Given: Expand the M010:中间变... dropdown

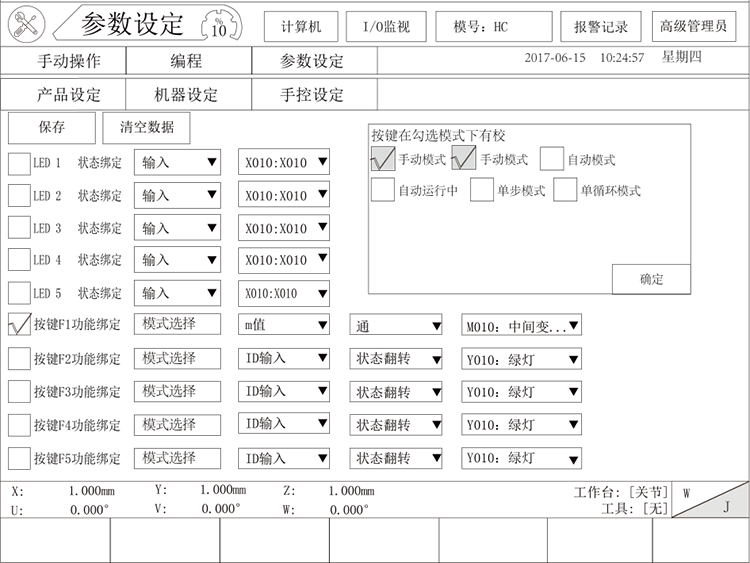Looking at the screenshot, I should pyautogui.click(x=521, y=325).
